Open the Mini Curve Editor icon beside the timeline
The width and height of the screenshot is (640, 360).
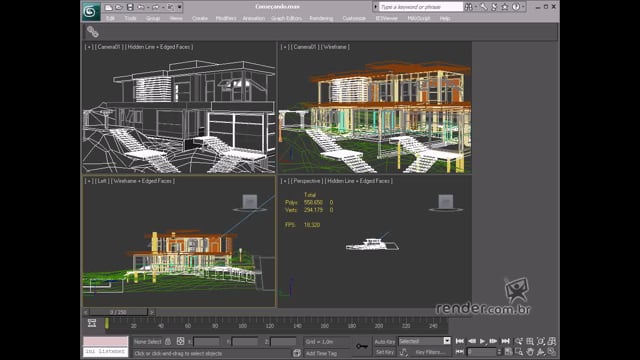(92, 323)
